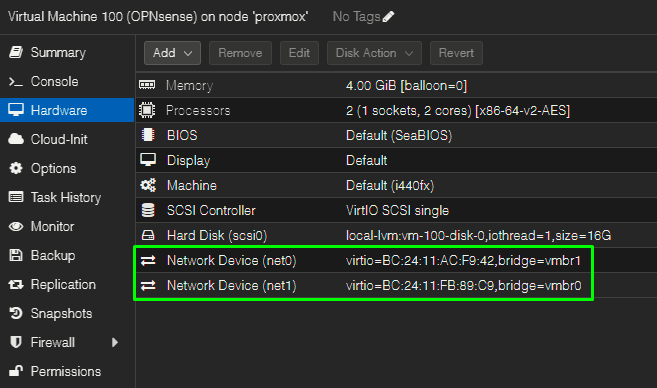Click the VirtIO SCSI single value
This screenshot has width=657, height=388.
point(397,210)
